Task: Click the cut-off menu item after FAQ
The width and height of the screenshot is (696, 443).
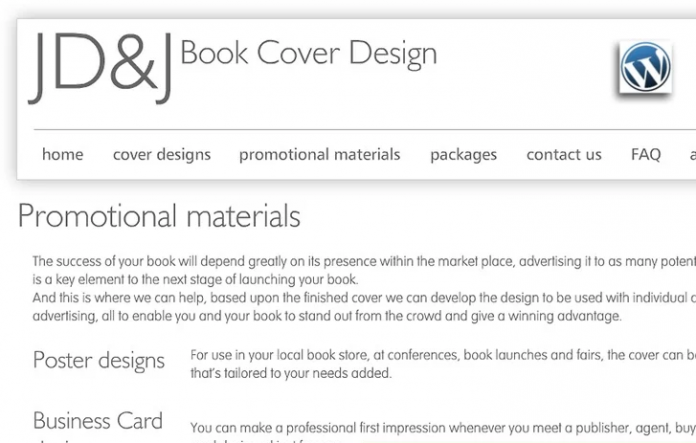Action: pyautogui.click(x=691, y=154)
